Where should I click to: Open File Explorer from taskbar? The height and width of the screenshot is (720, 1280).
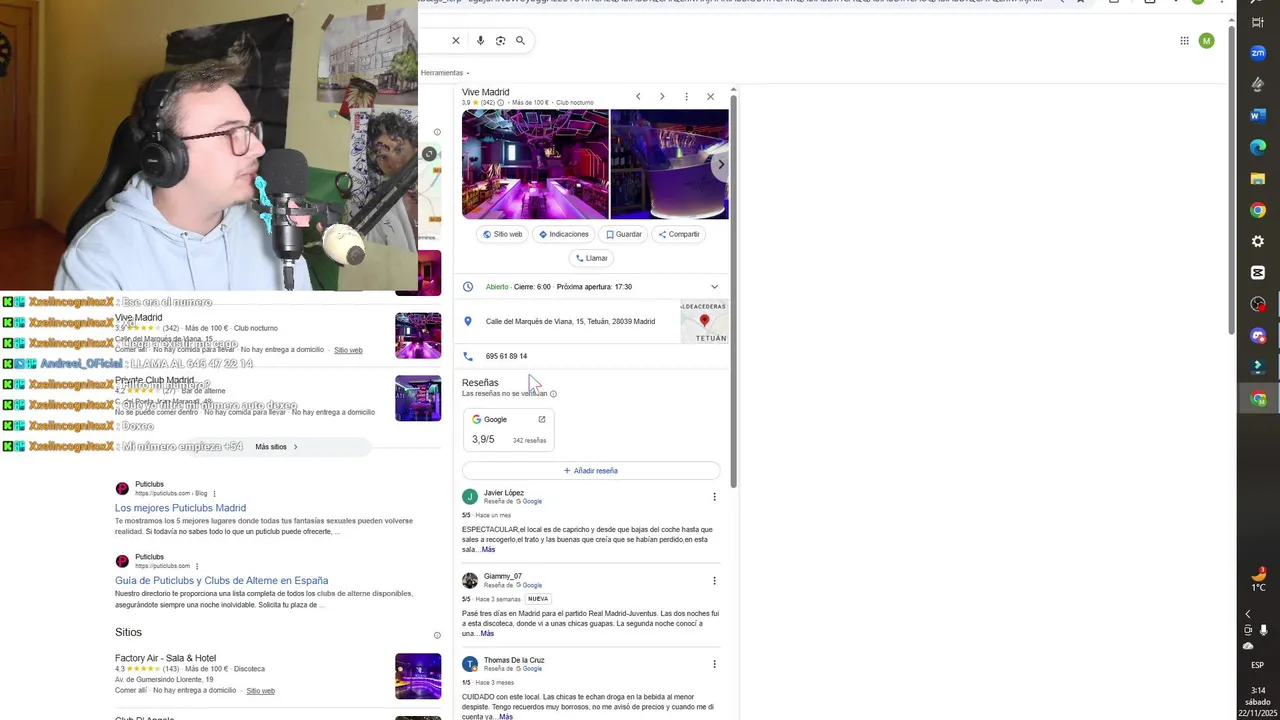(x=1258, y=179)
